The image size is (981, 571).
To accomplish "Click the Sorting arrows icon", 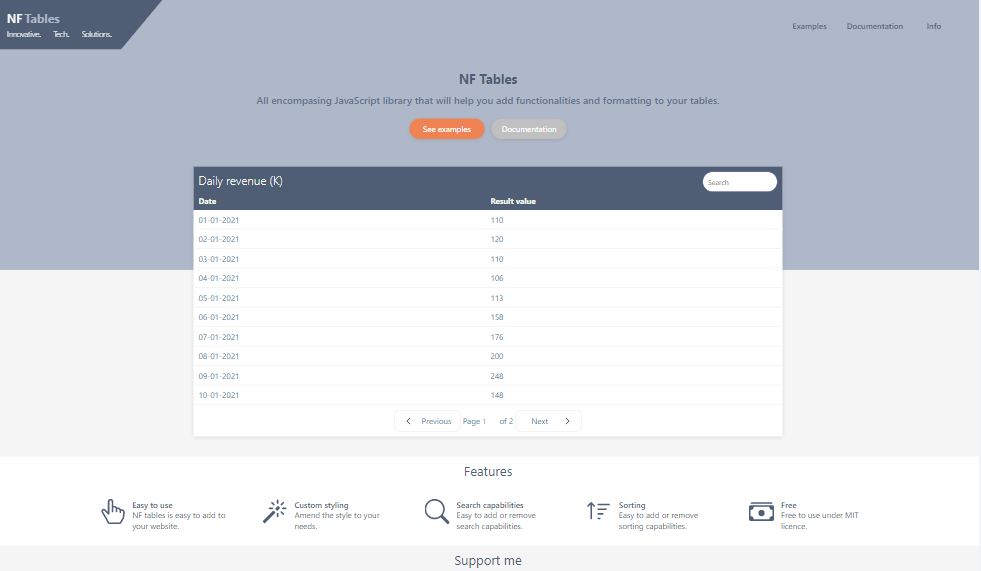I will 598,512.
